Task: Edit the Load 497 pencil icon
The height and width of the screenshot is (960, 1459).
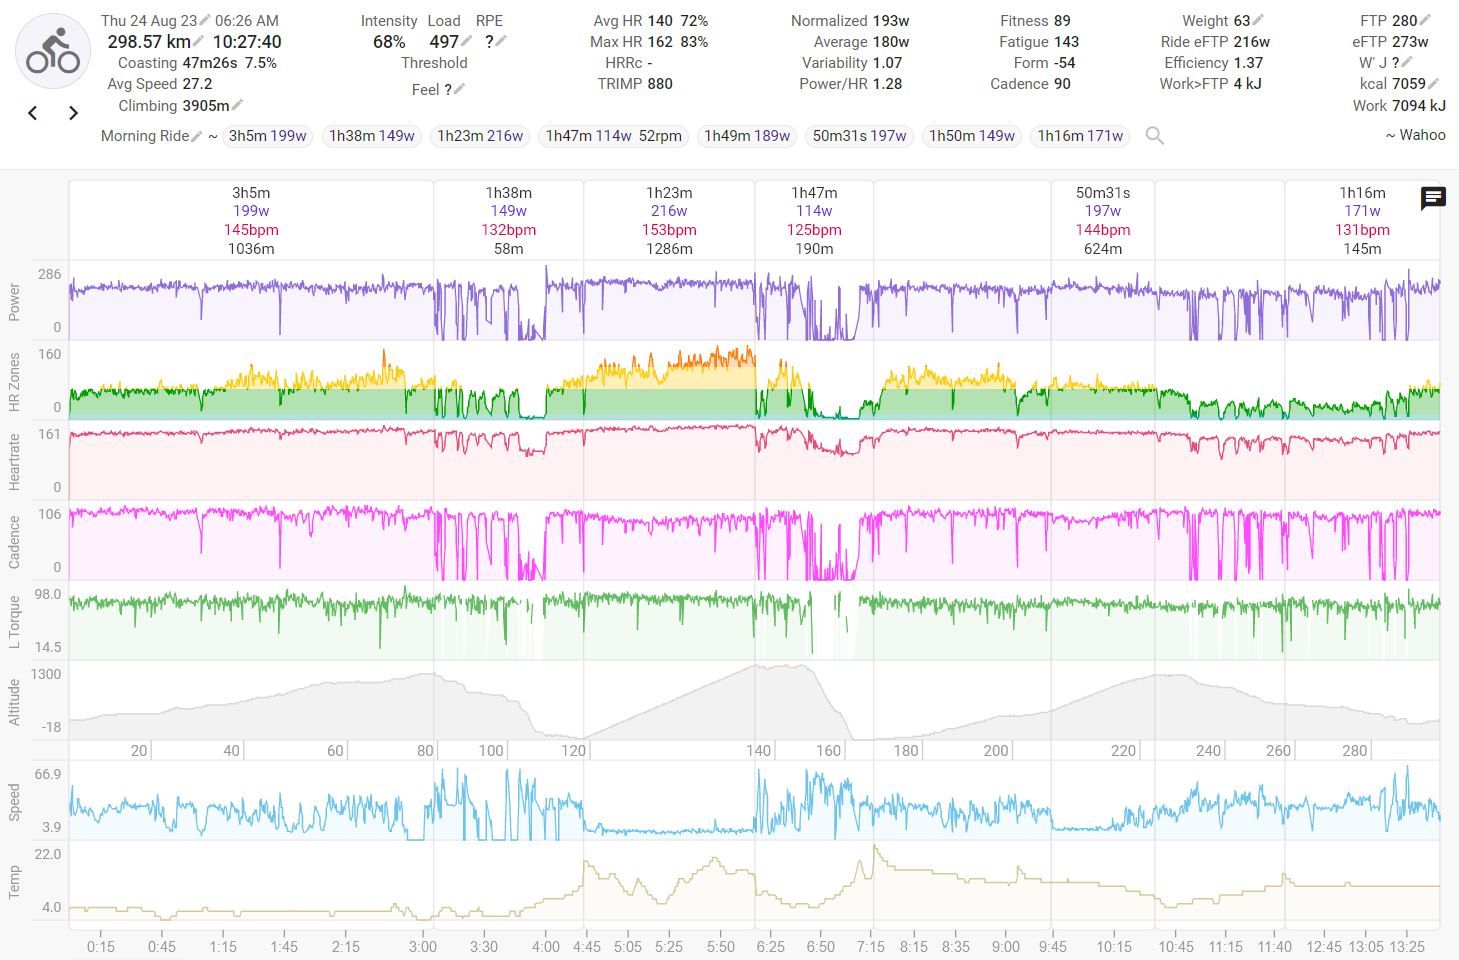Action: tap(467, 41)
